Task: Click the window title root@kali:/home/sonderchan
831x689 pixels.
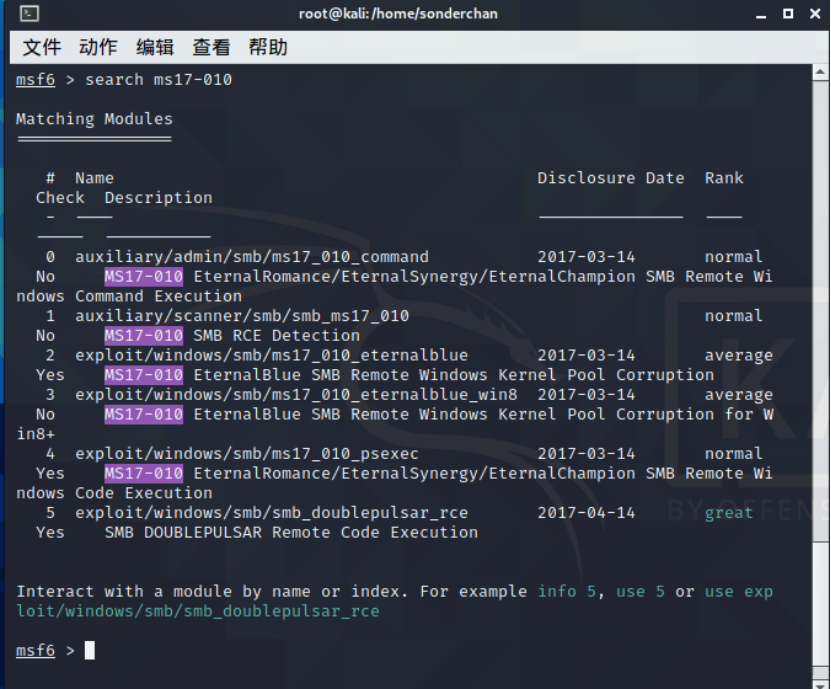Action: pos(398,14)
